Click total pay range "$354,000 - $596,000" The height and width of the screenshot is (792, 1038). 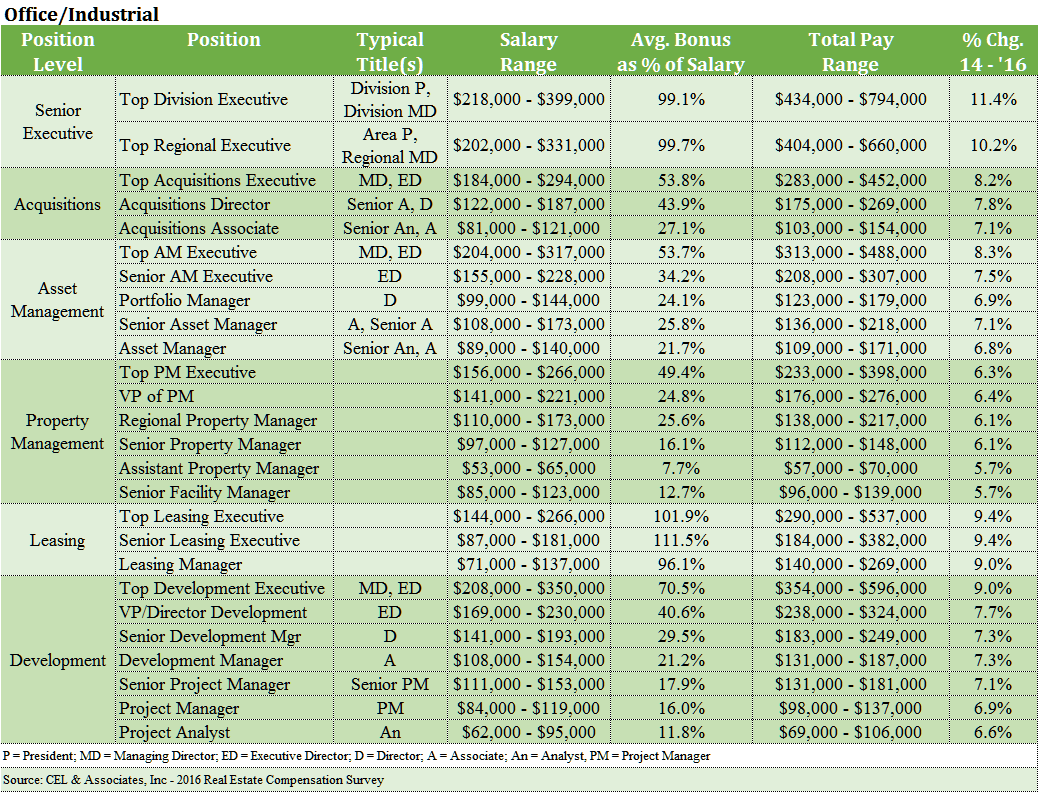click(x=851, y=588)
